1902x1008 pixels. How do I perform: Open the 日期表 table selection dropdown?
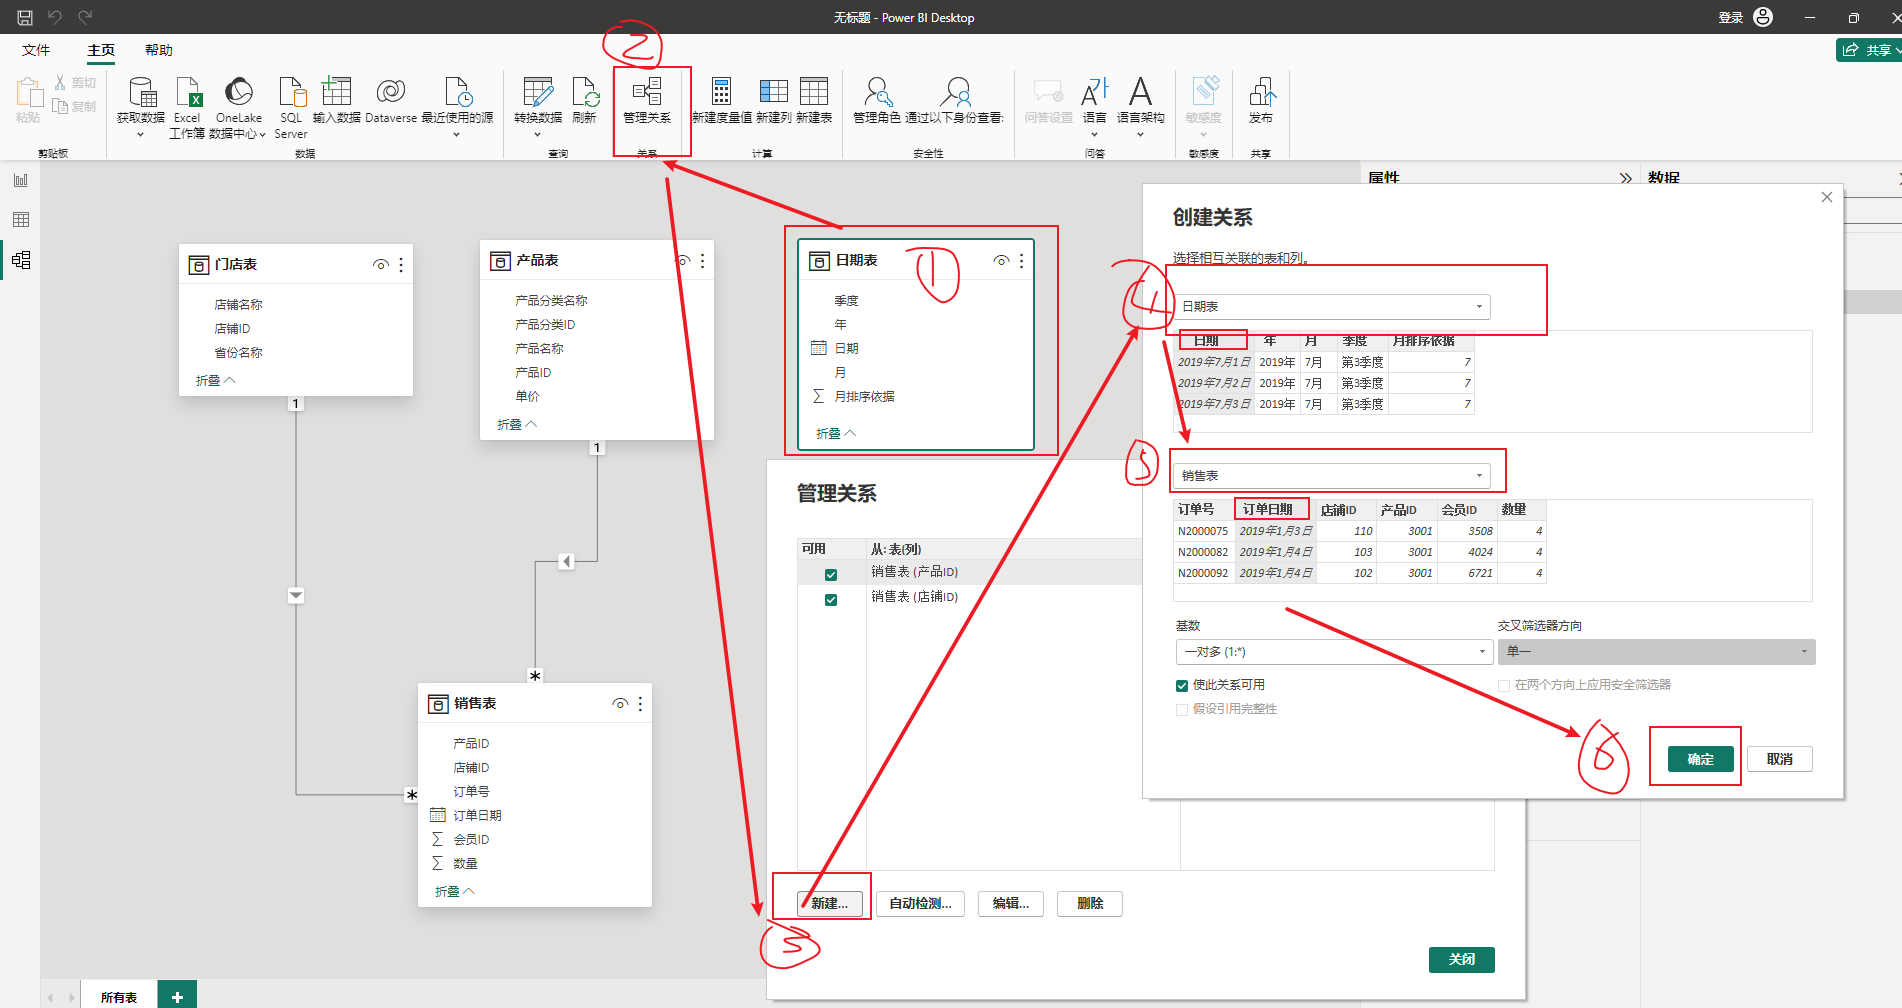pyautogui.click(x=1332, y=307)
